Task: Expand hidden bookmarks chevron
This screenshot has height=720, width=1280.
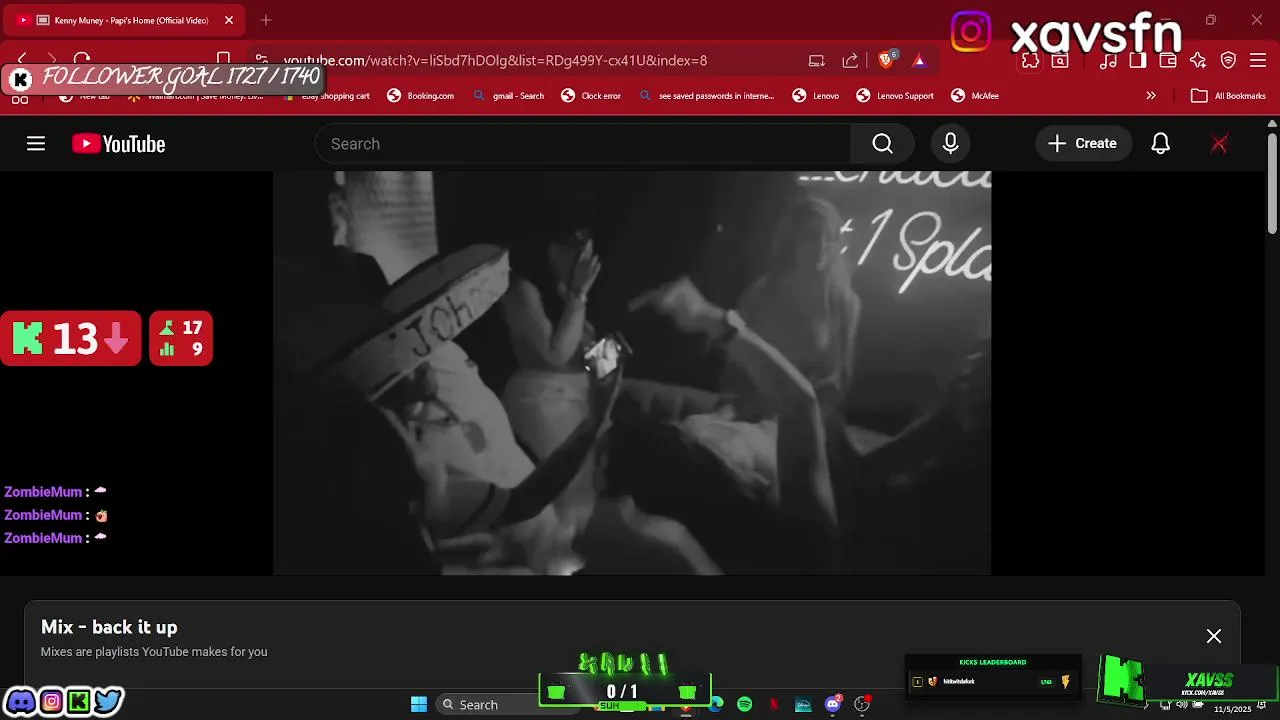Action: click(1151, 96)
